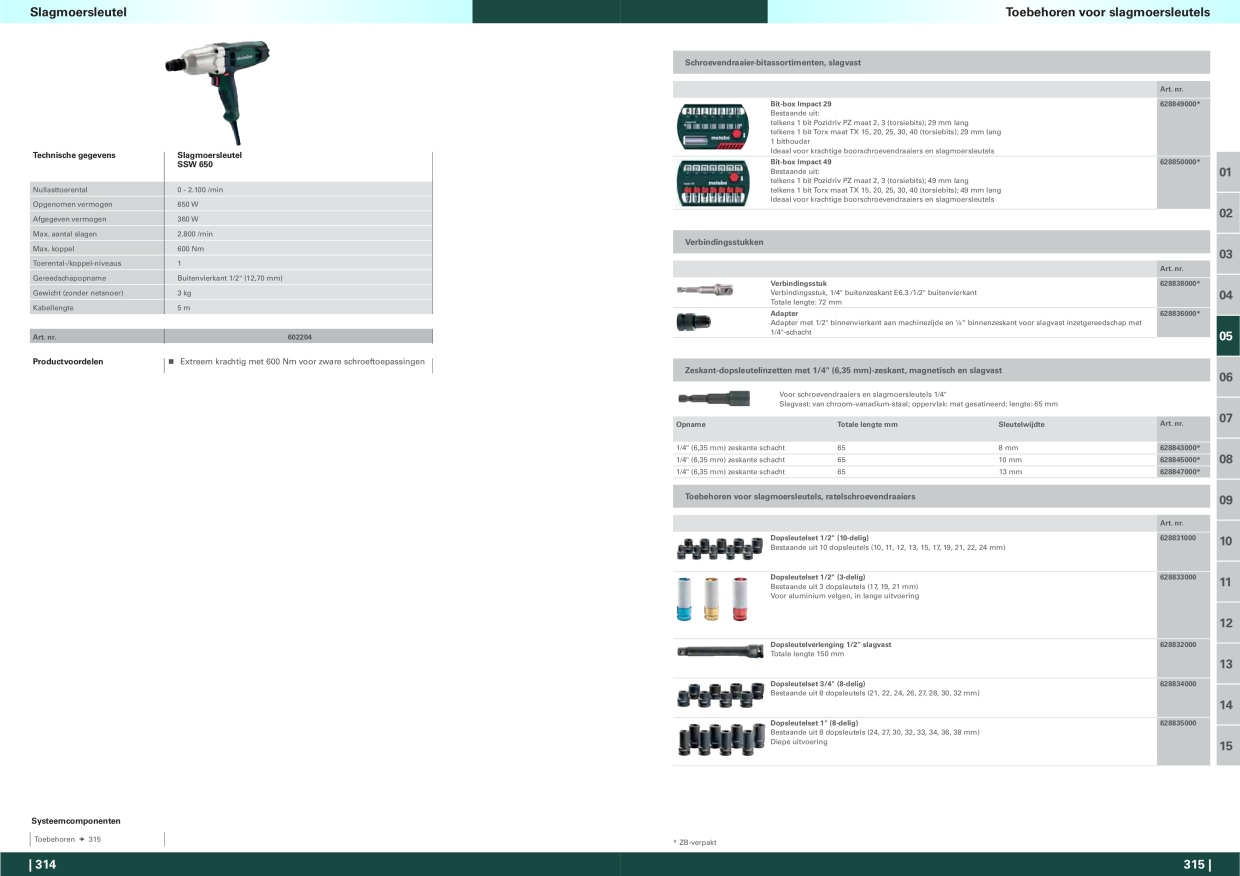Click the magnetic hex socket bit image
1240x876 pixels.
pyautogui.click(x=714, y=397)
